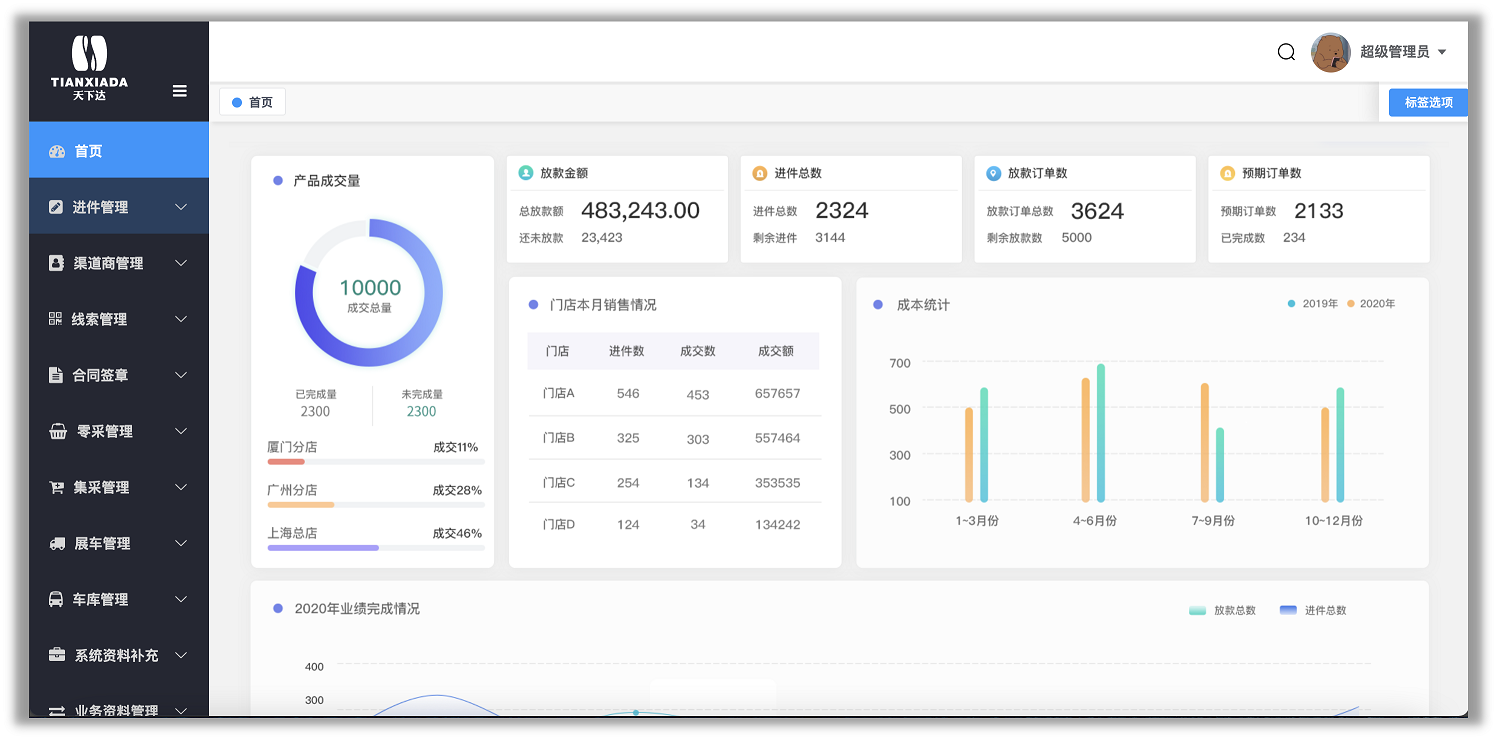Expand the 展车管理 menu chevron
The width and height of the screenshot is (1497, 740).
(181, 543)
